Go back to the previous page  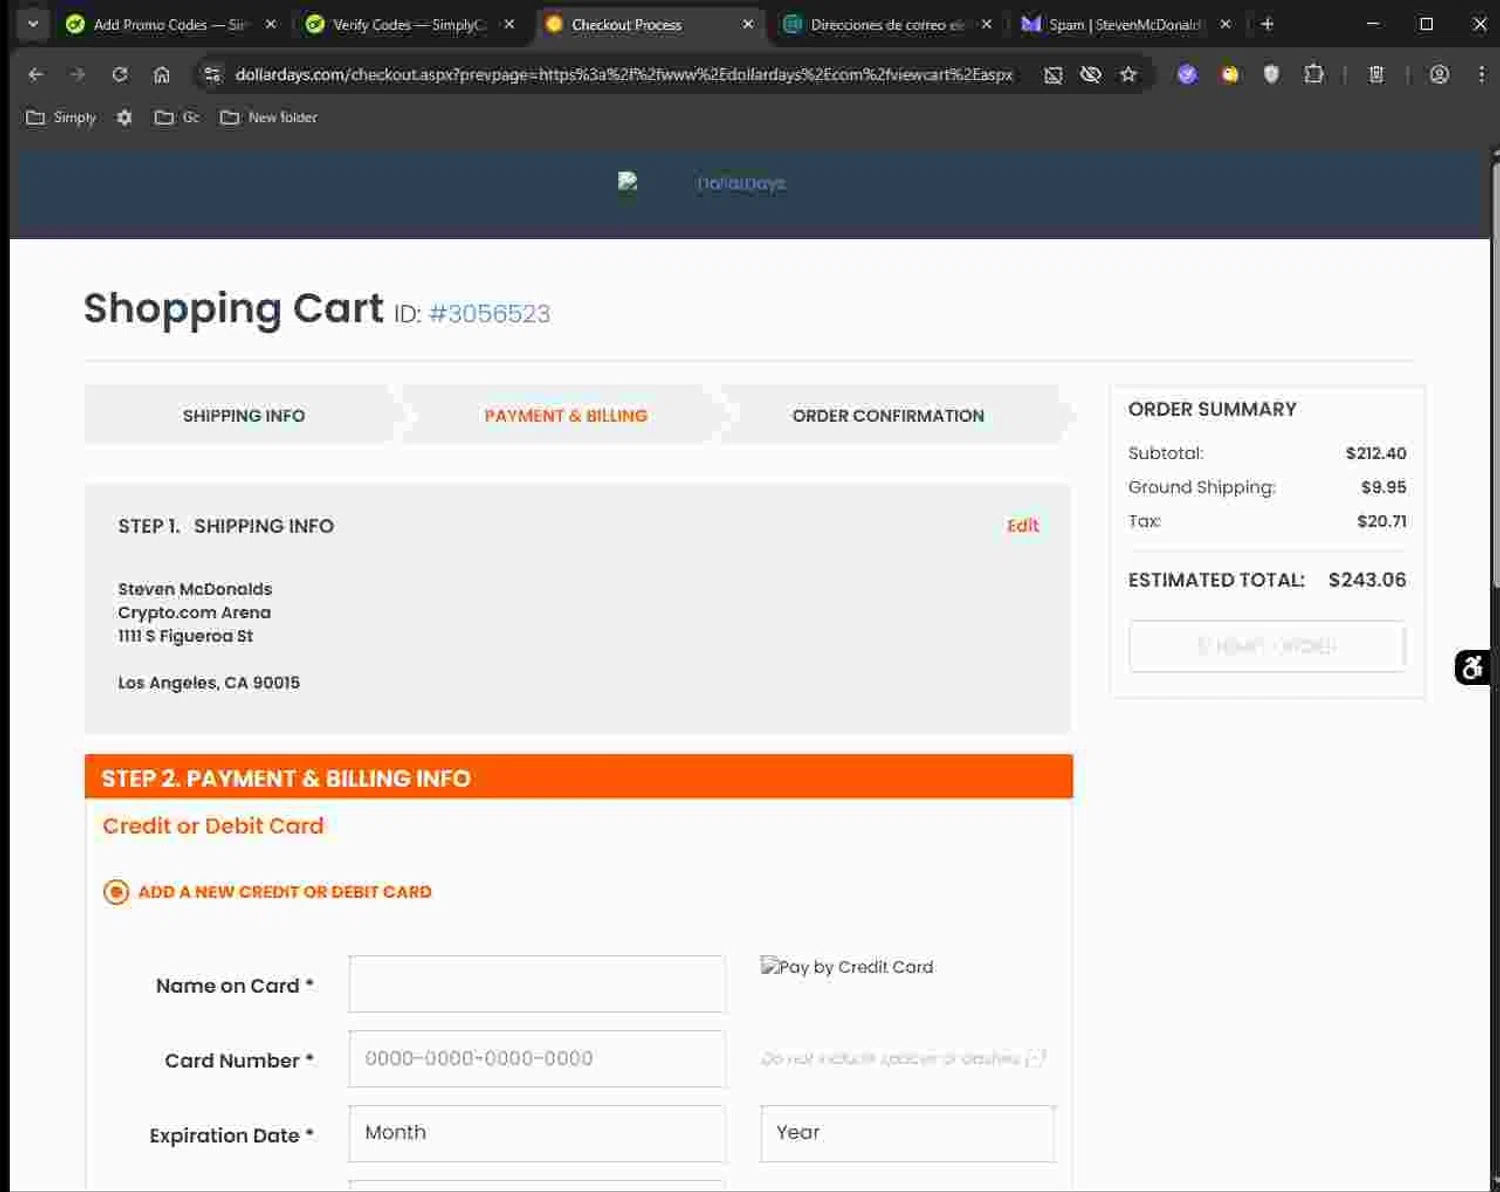tap(36, 74)
